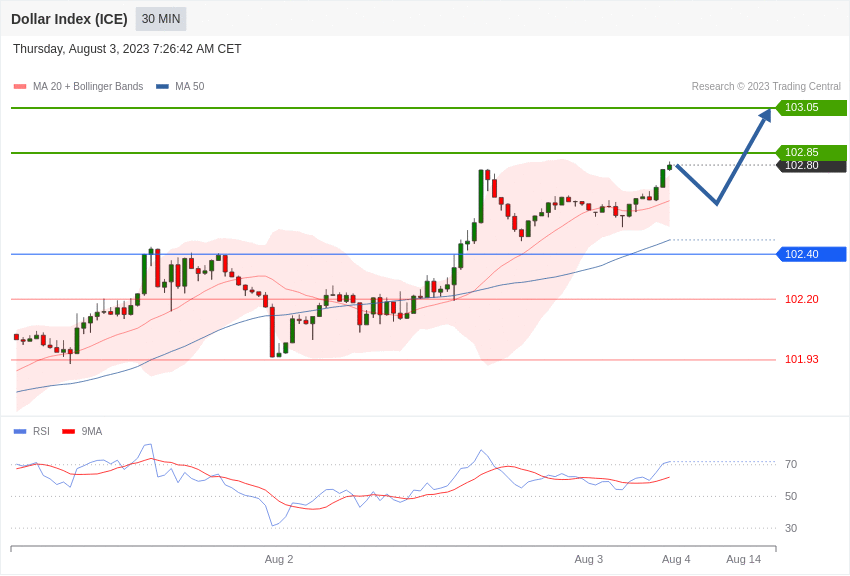This screenshot has height=576, width=850.
Task: Click the 101.93 red support label
Action: [x=802, y=359]
